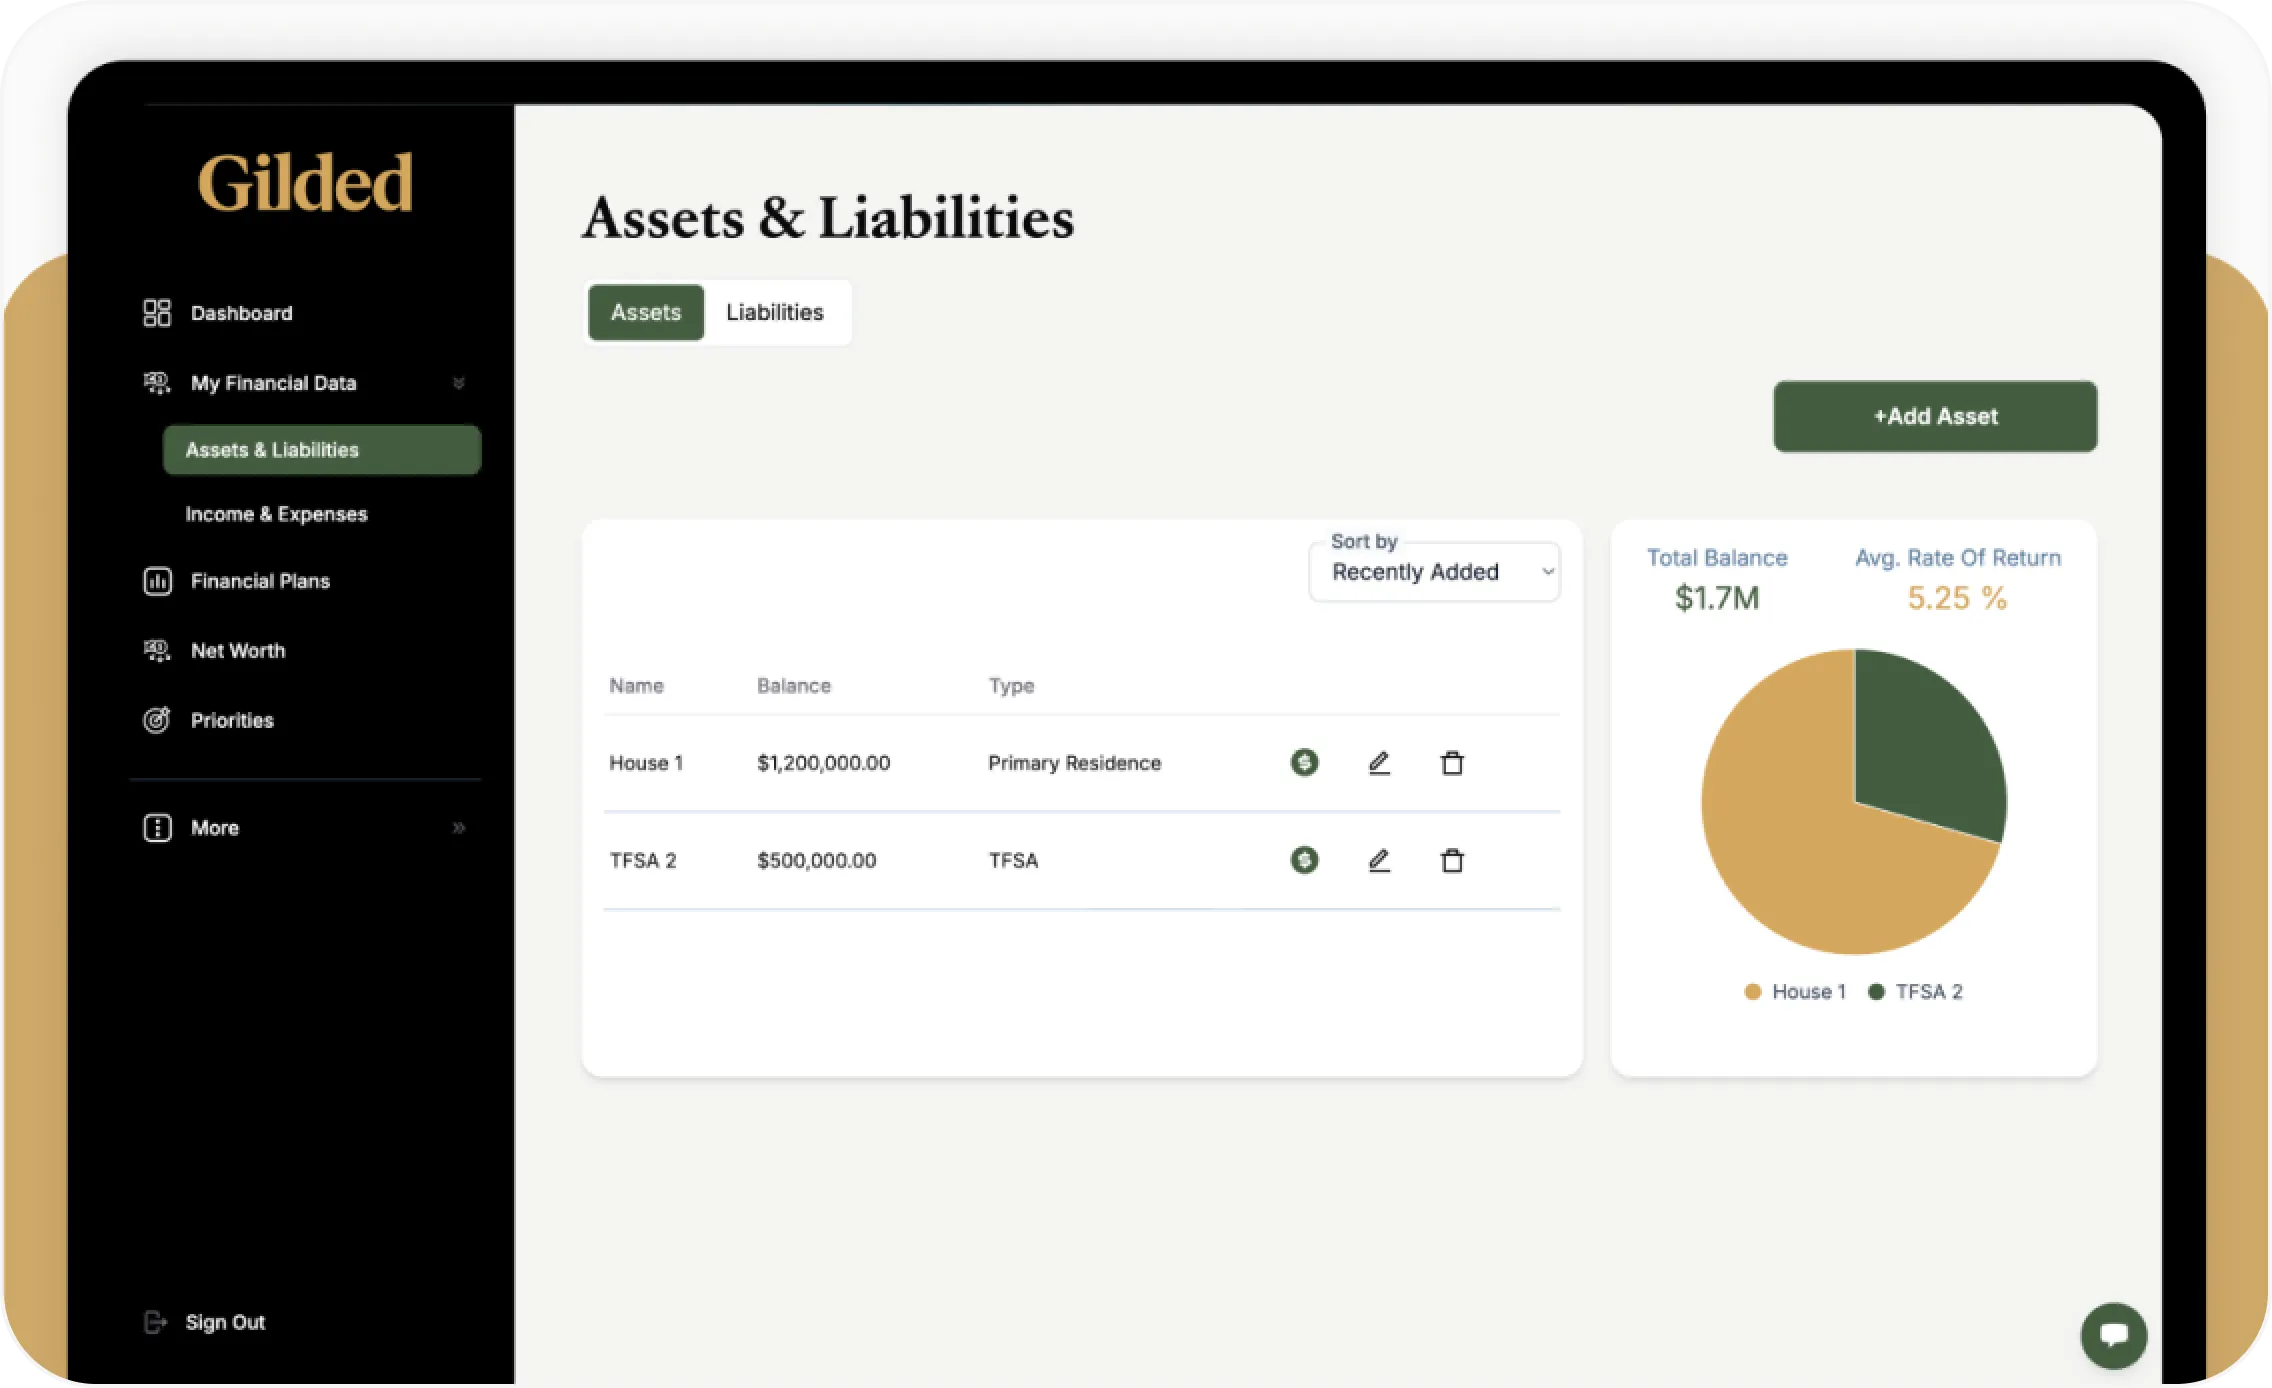Open the Dashboard grid icon

(x=156, y=312)
